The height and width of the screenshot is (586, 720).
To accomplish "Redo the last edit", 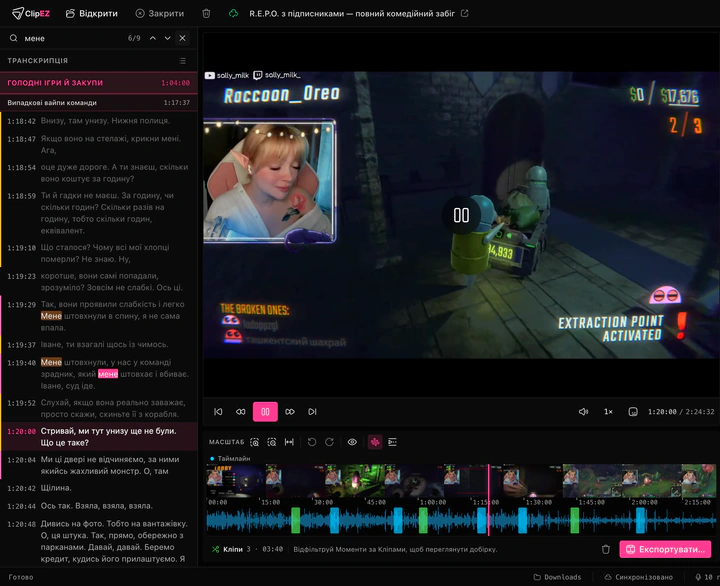I will (329, 442).
